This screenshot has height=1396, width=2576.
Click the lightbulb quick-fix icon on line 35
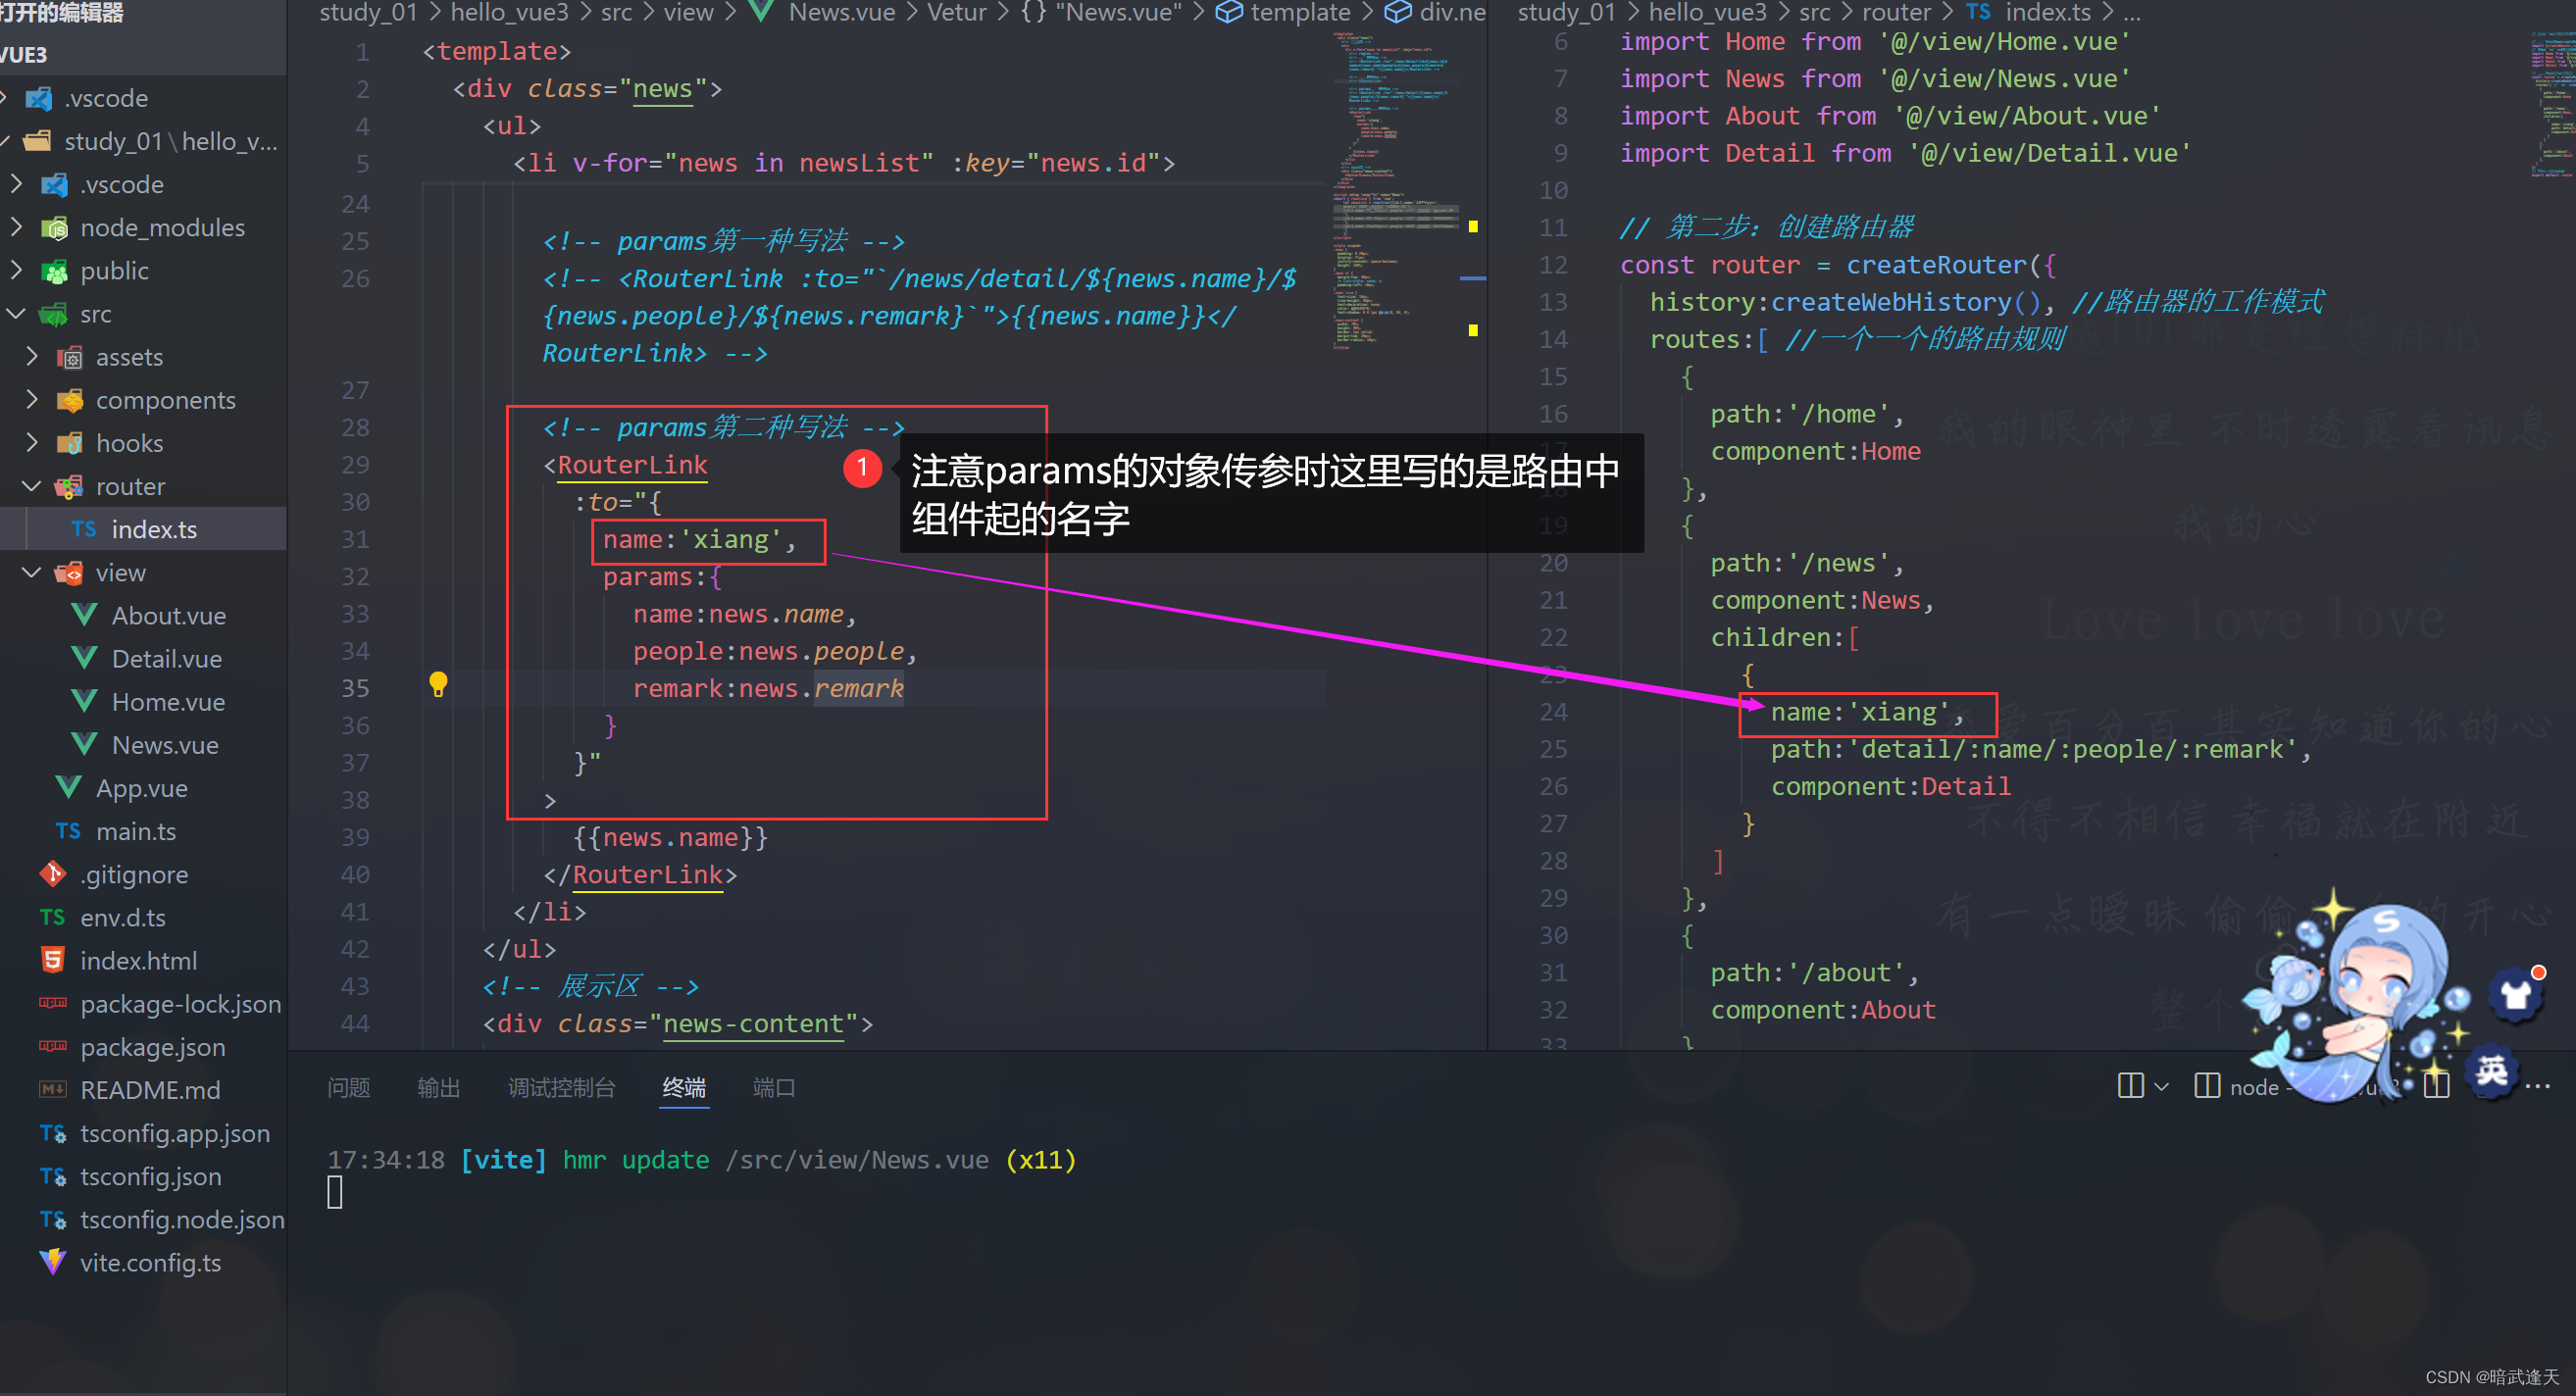point(438,685)
